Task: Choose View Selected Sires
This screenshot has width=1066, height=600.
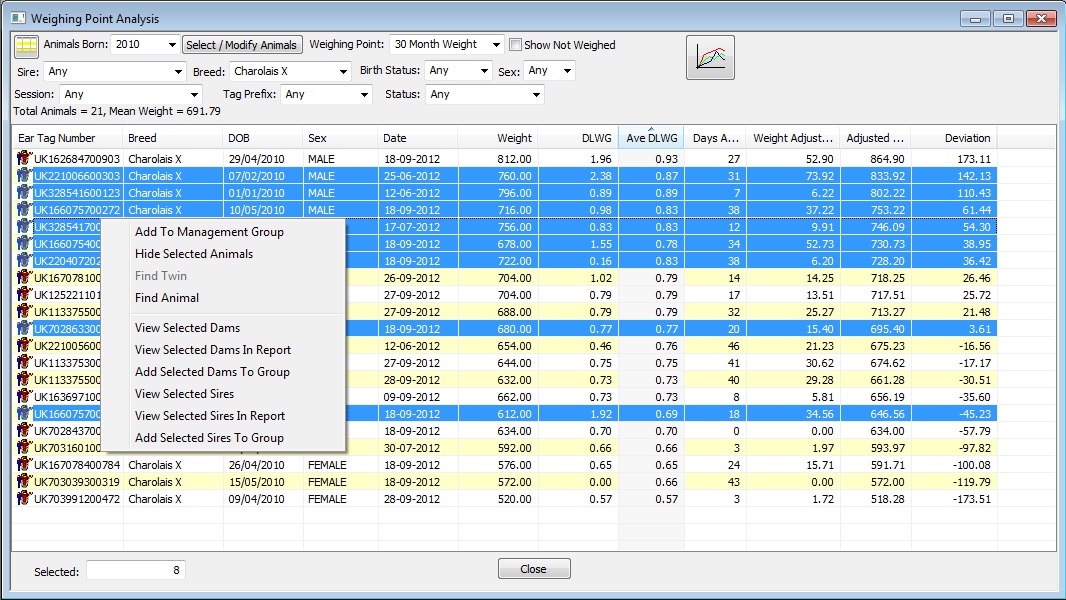Action: [x=184, y=394]
